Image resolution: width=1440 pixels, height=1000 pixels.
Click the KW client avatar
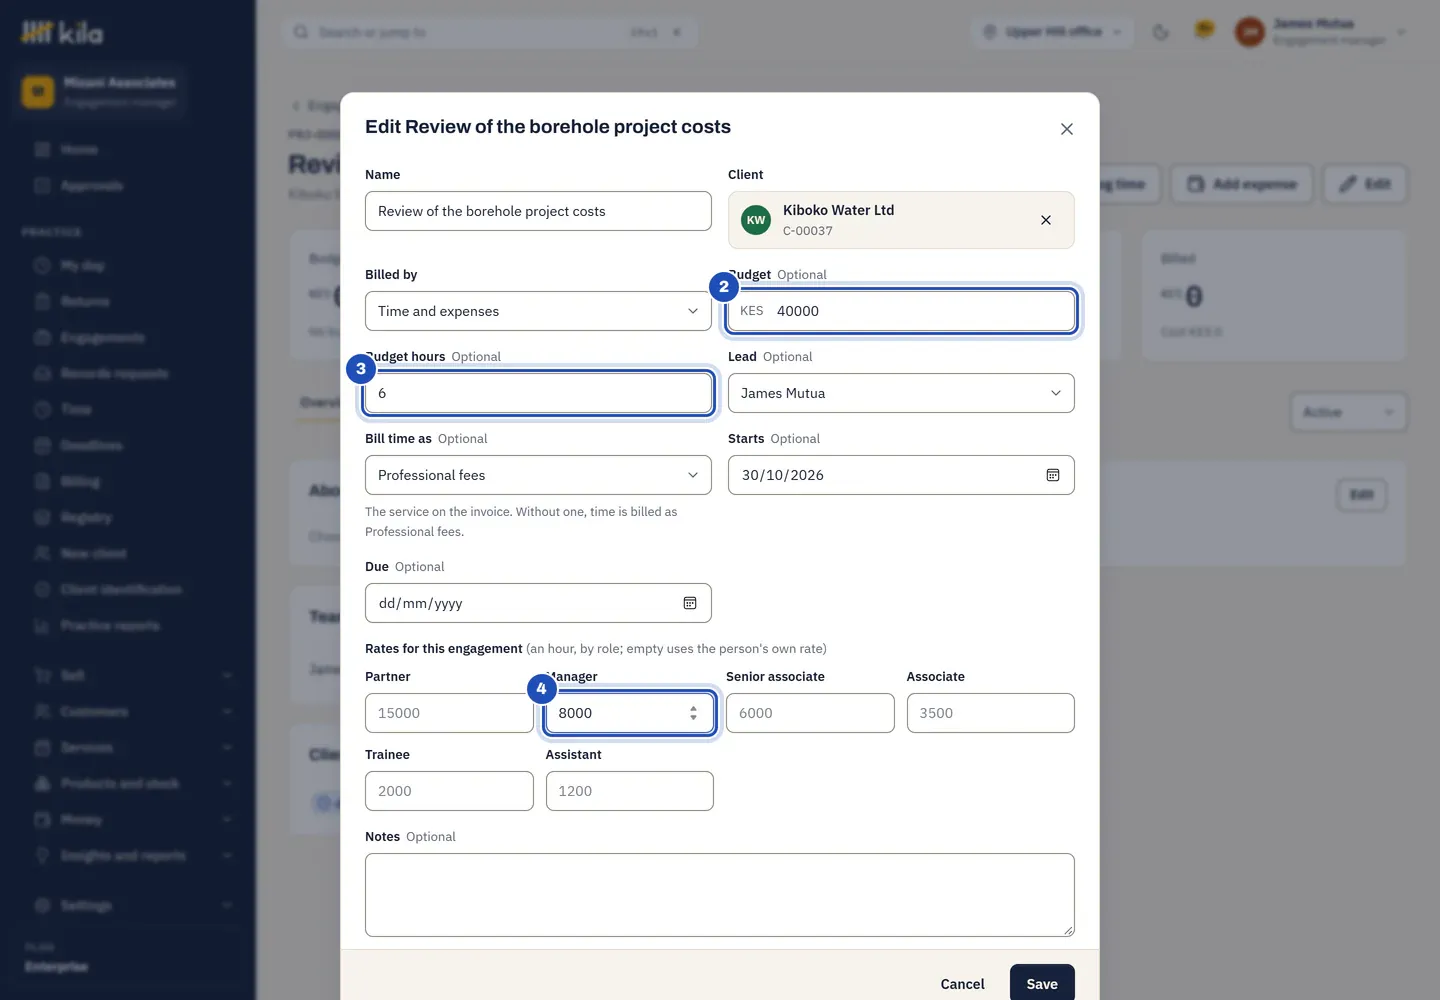[x=756, y=220]
